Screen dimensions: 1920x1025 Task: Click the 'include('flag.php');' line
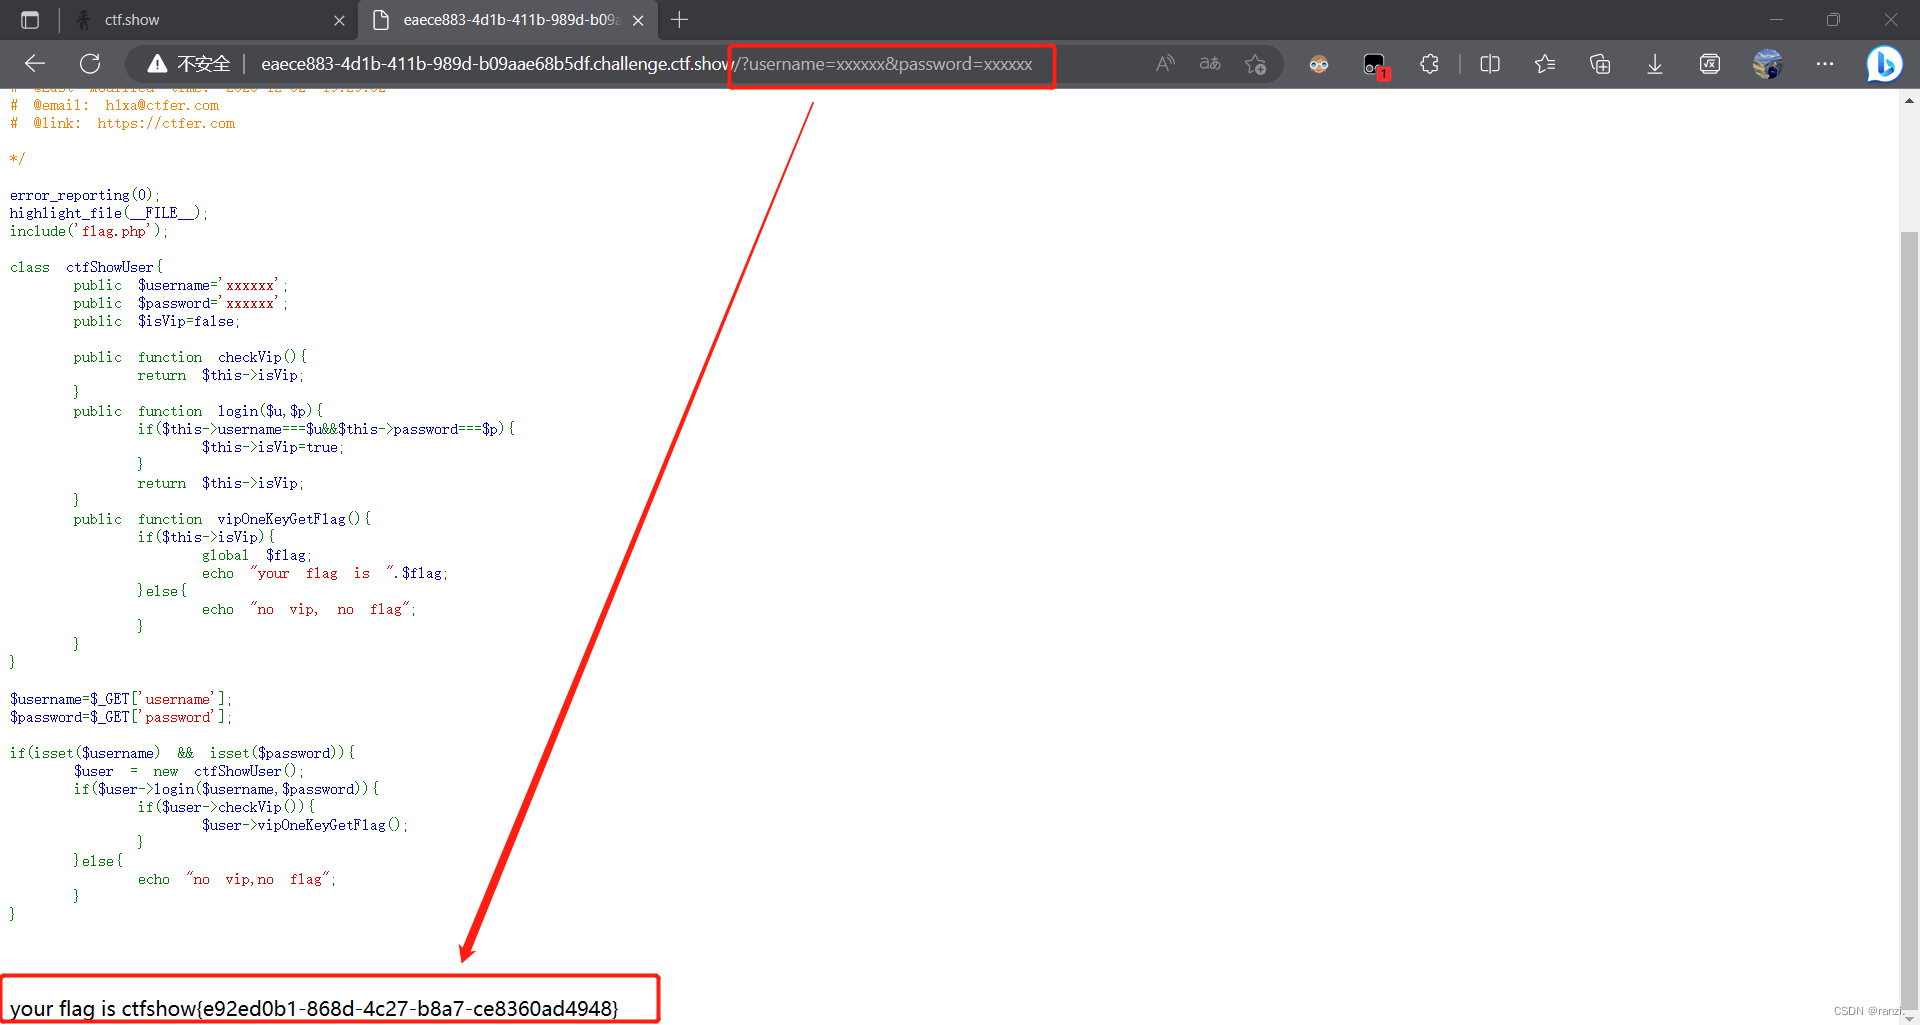[x=89, y=231]
